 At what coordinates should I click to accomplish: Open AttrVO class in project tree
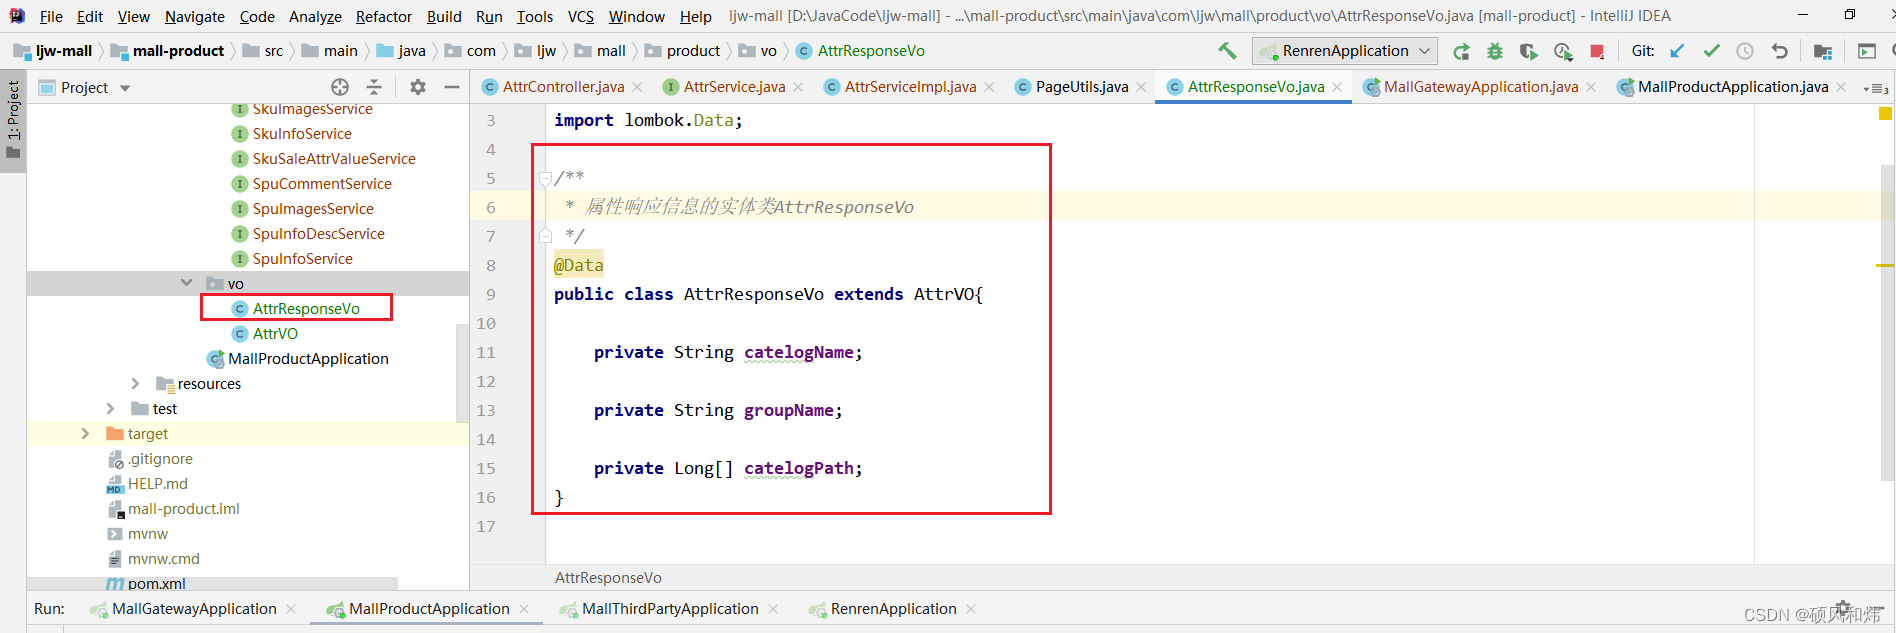(x=275, y=333)
